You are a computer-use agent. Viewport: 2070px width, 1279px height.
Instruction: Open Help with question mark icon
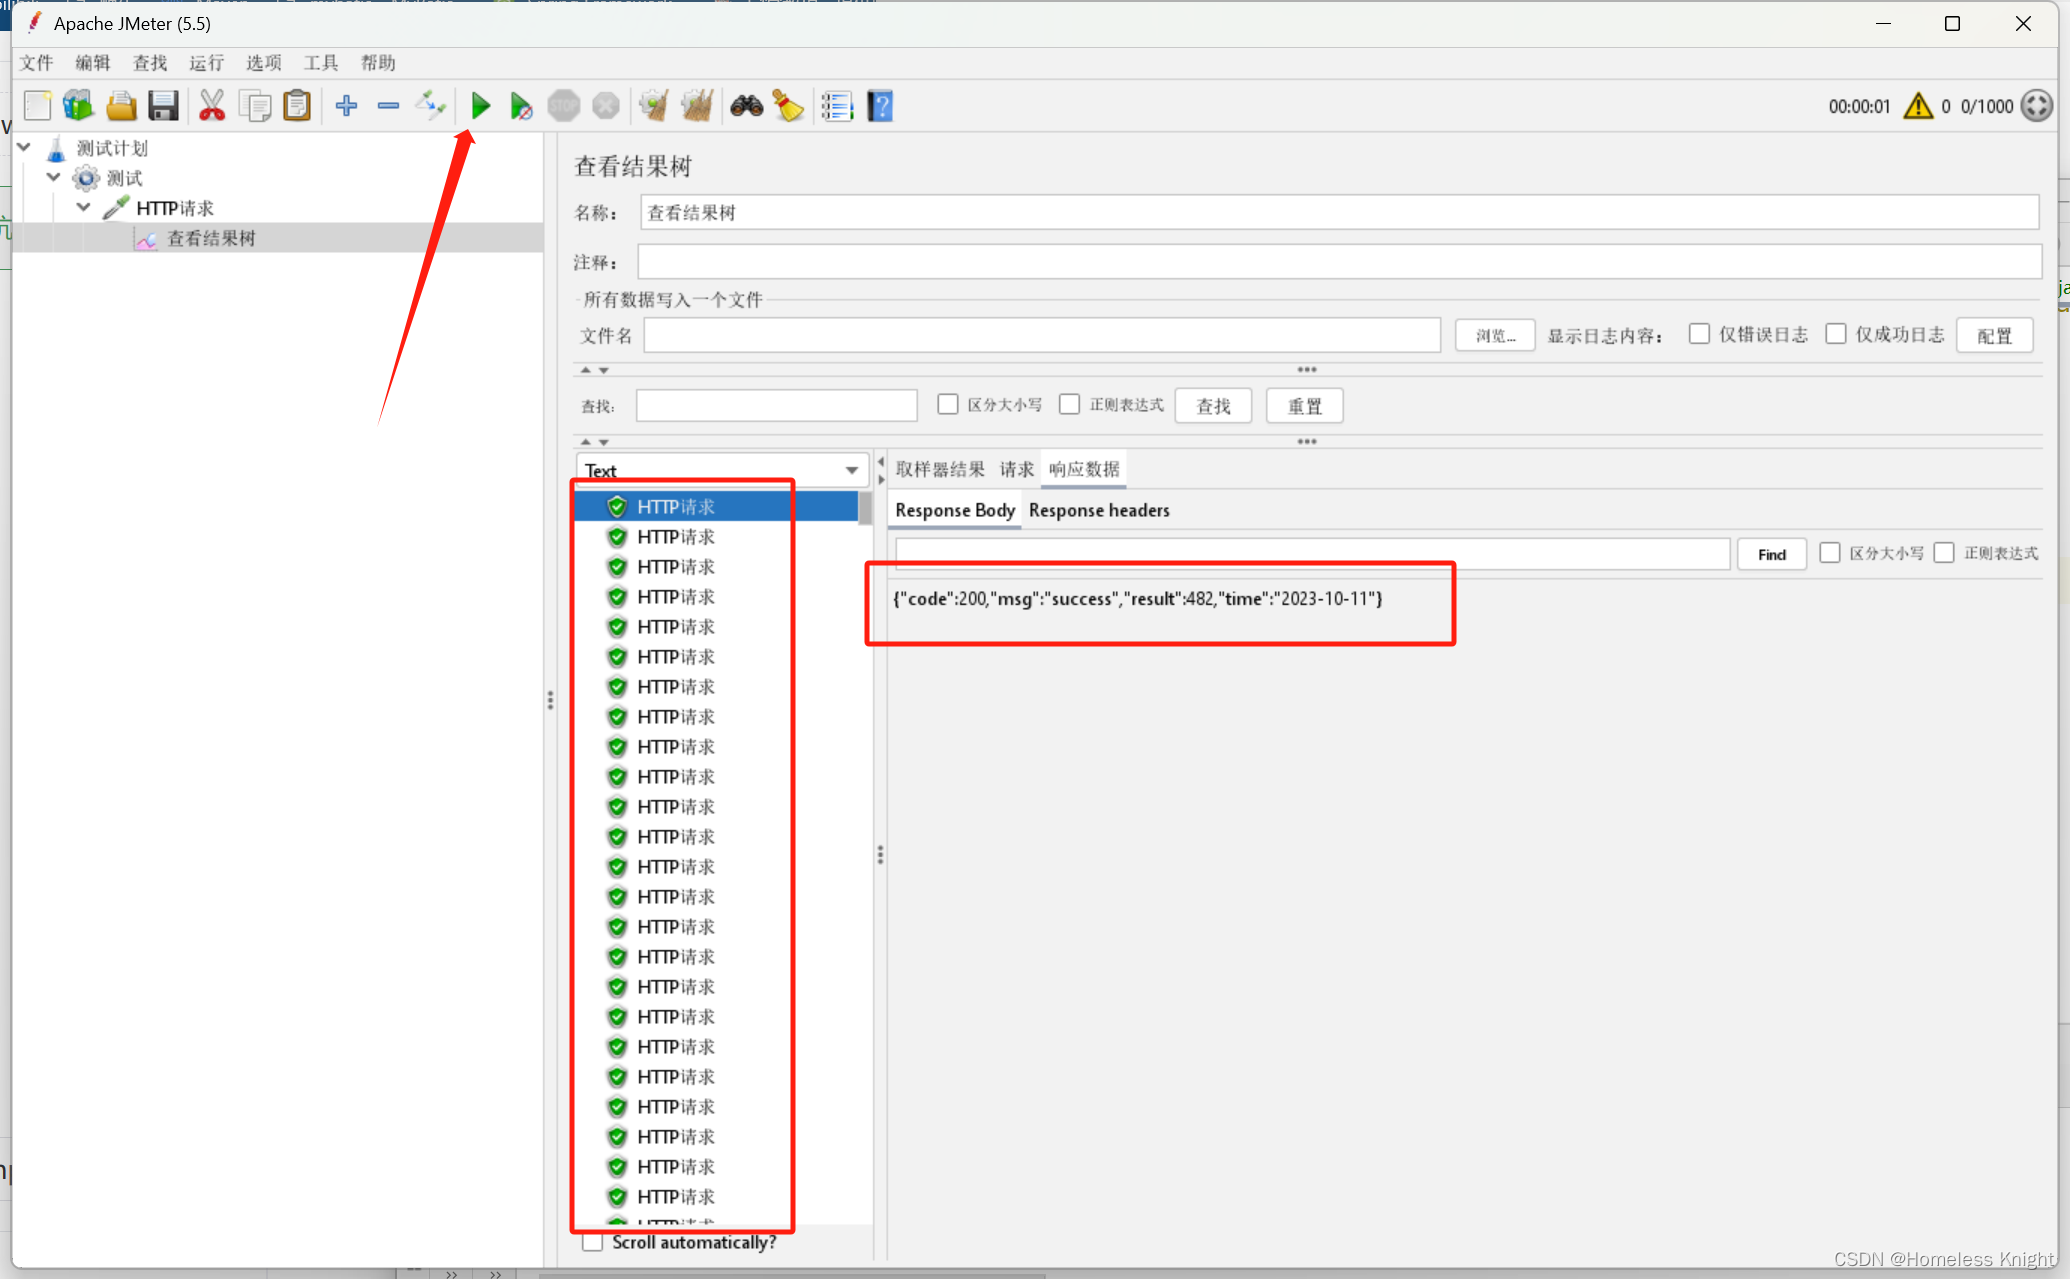tap(880, 106)
